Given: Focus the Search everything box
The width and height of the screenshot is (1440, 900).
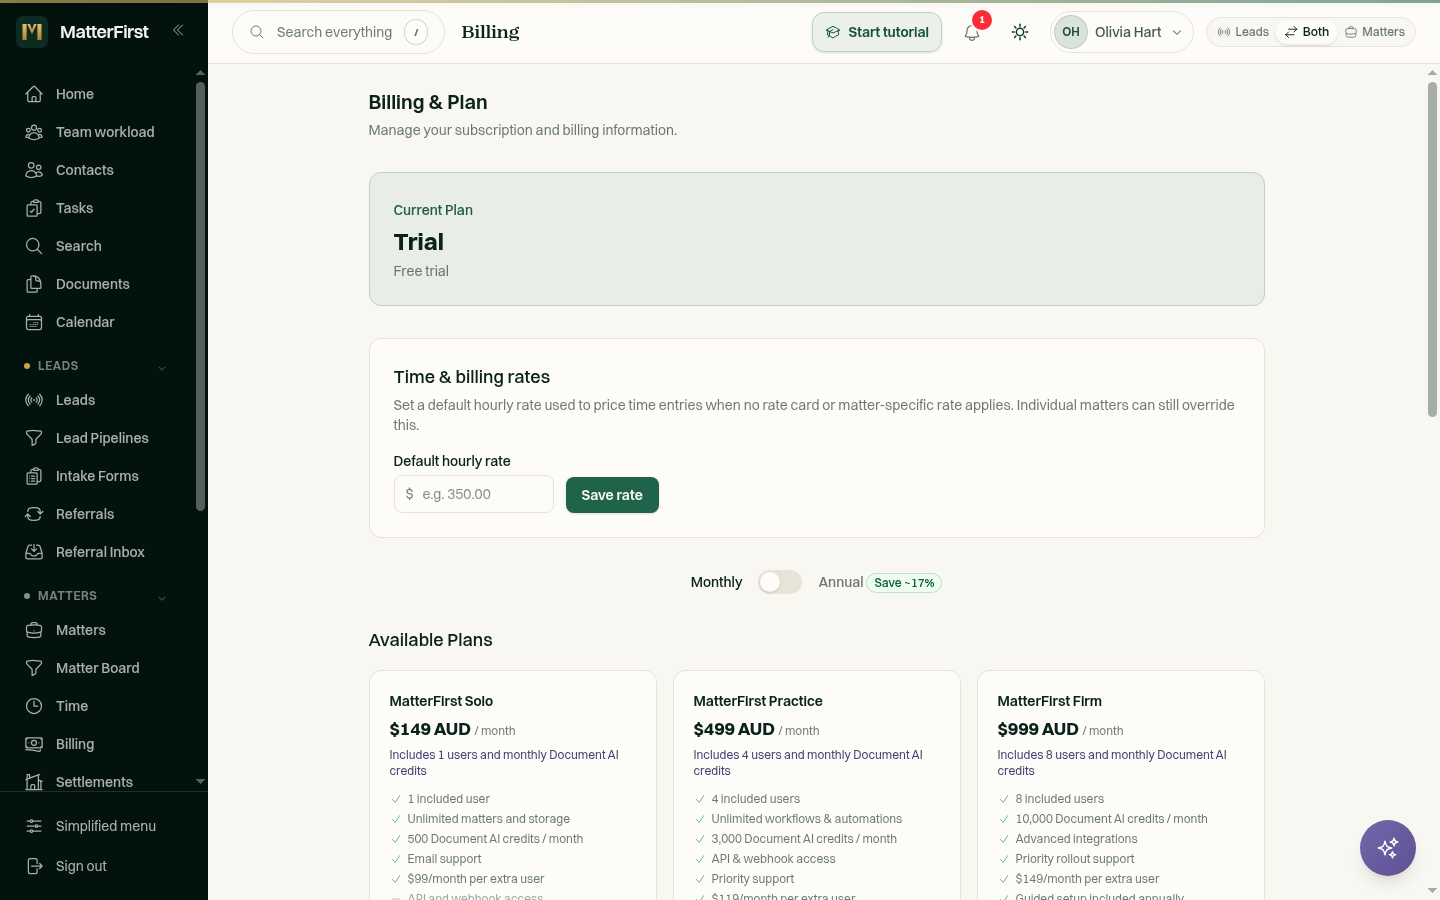Looking at the screenshot, I should click(338, 32).
